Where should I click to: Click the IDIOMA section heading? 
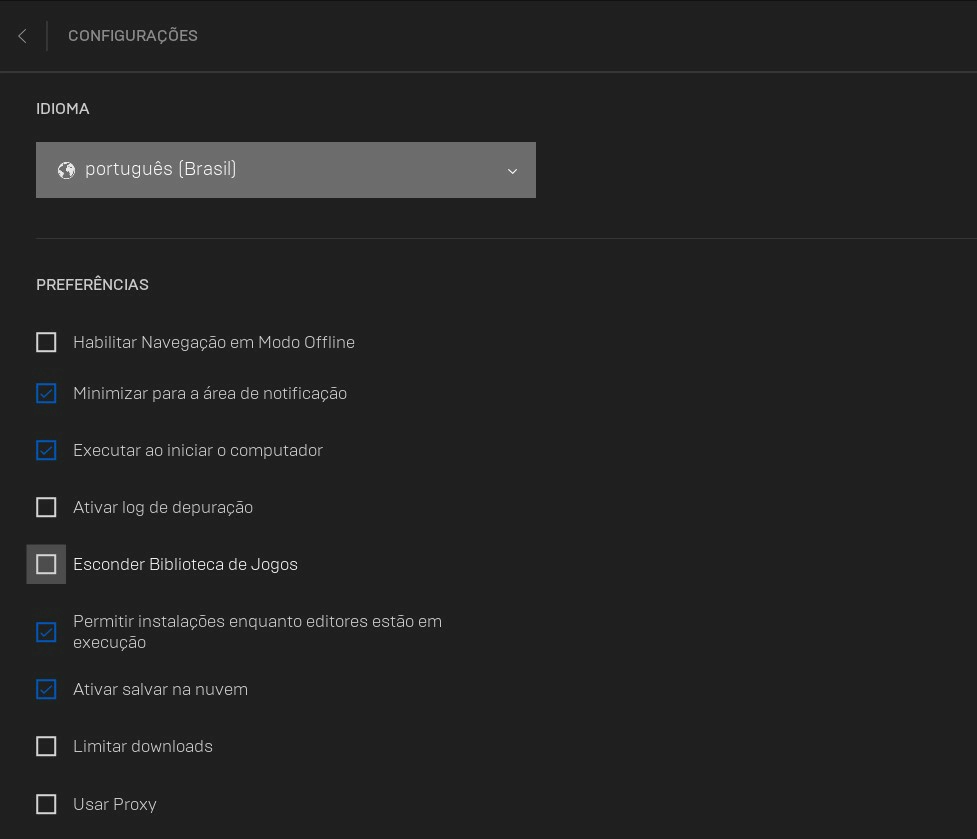point(63,109)
